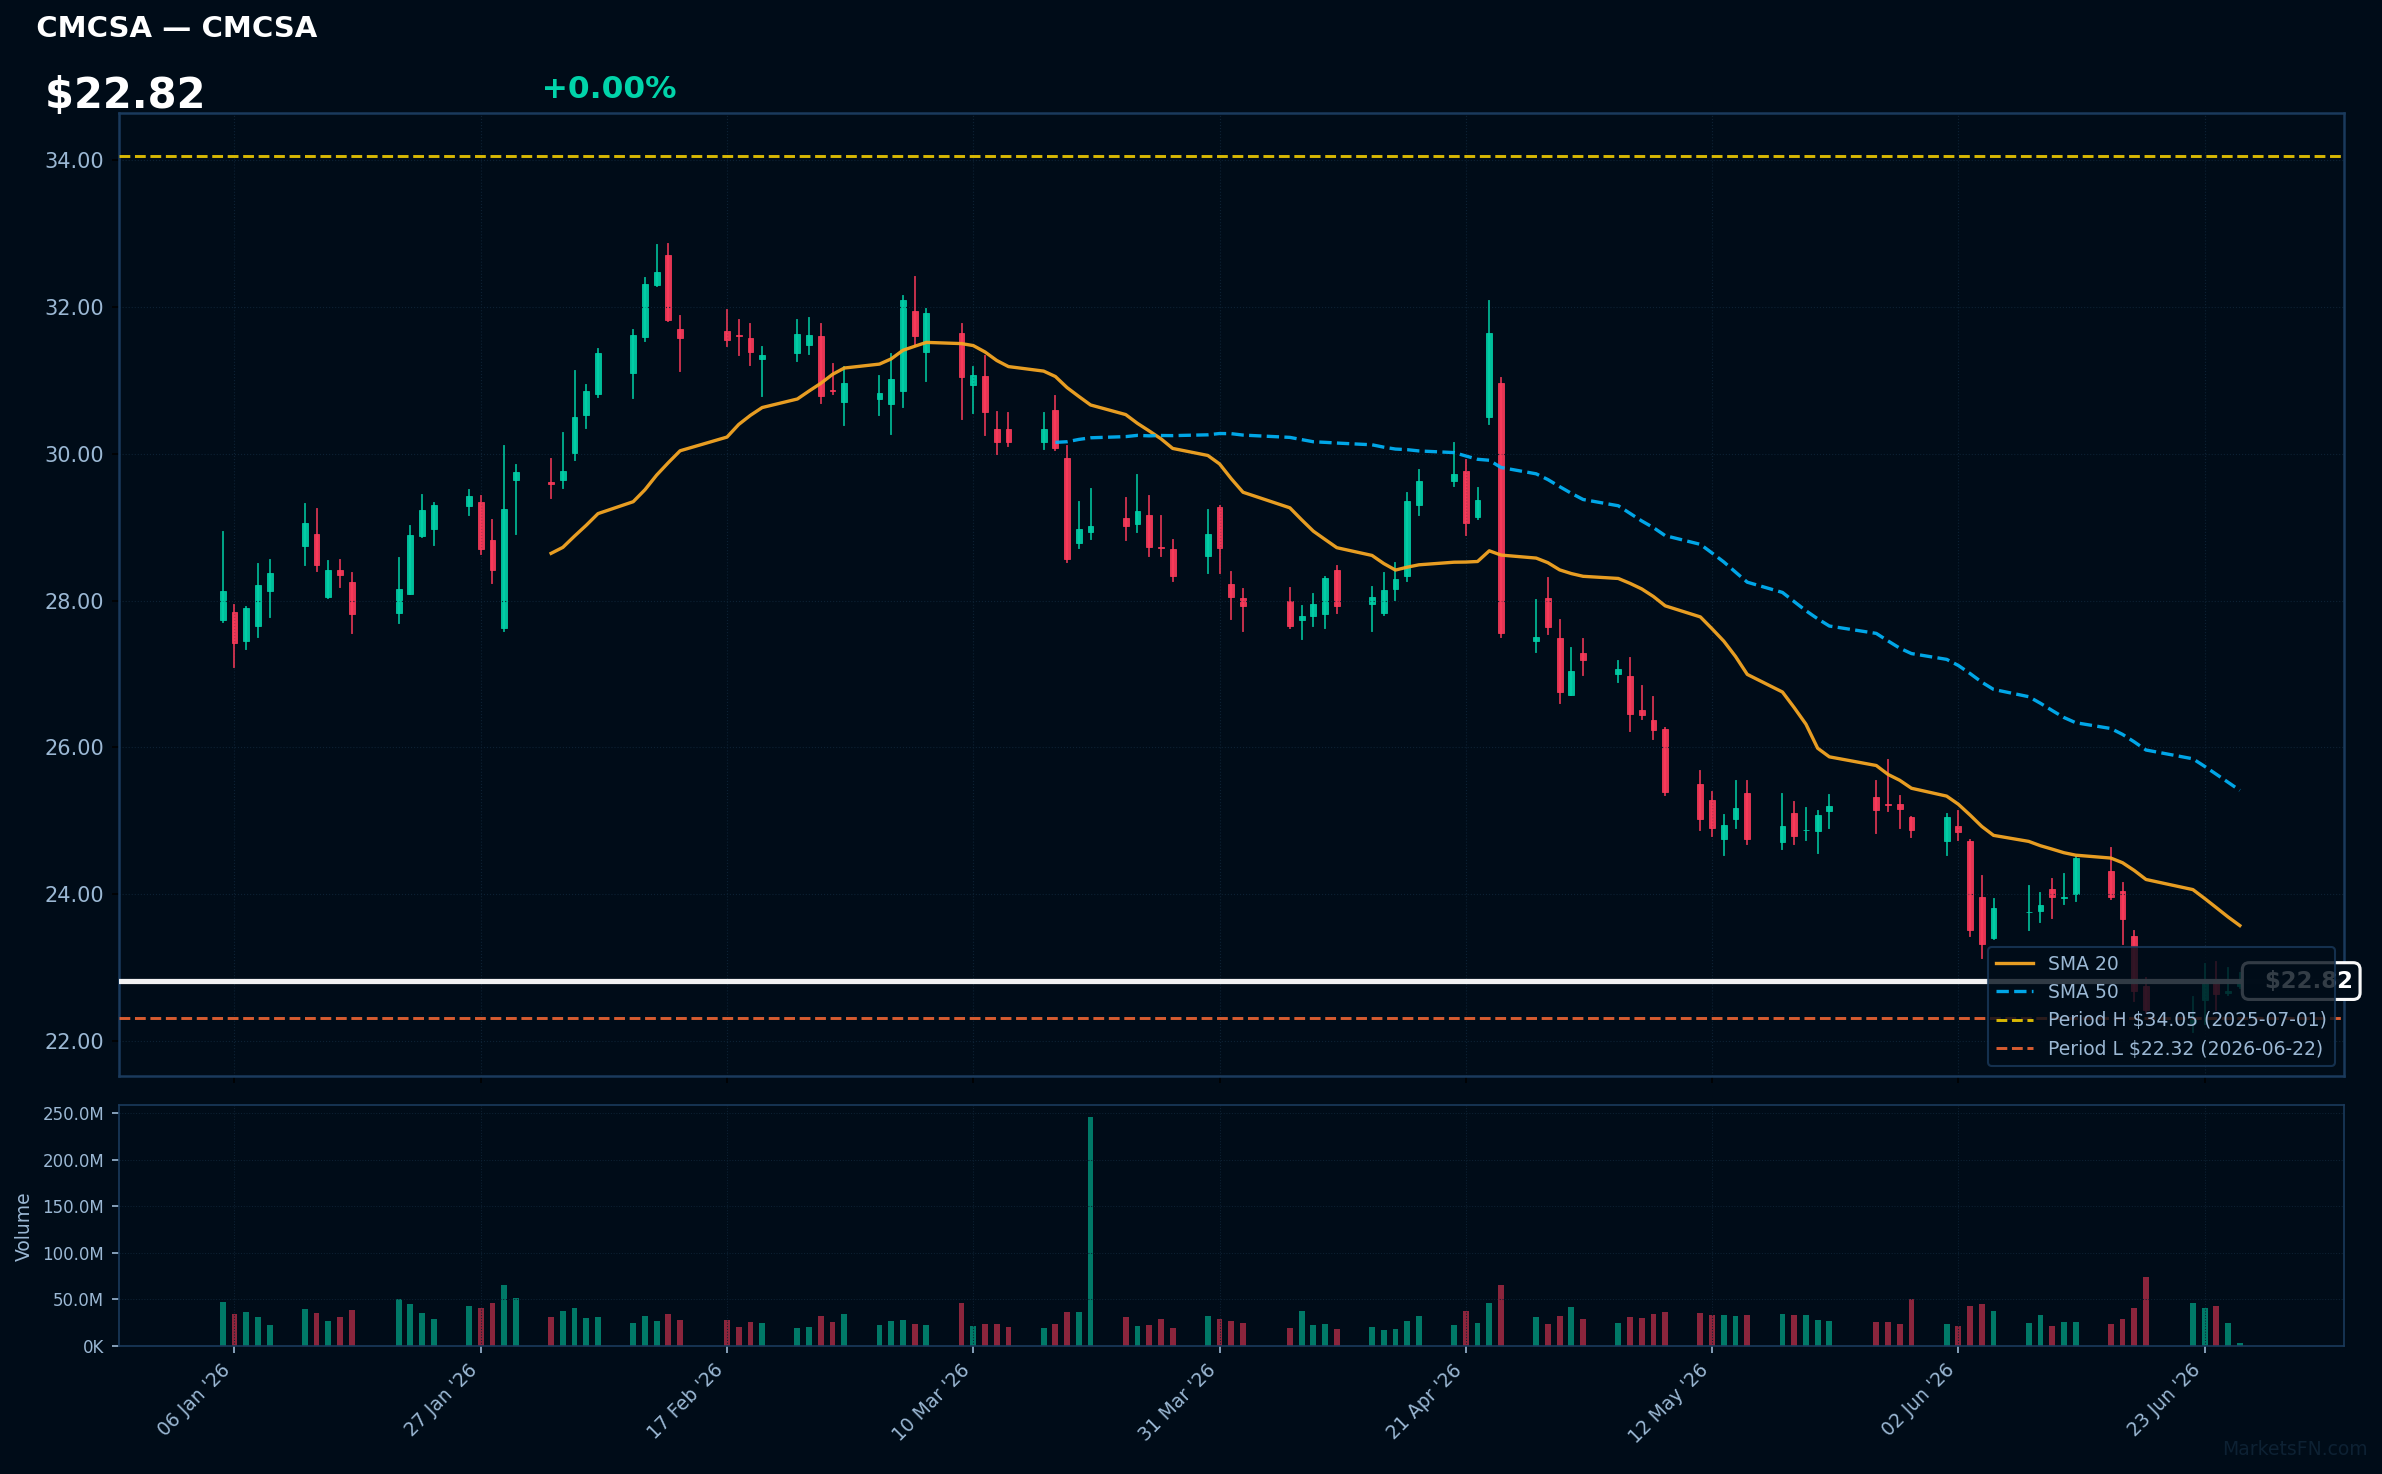Viewport: 2382px width, 1474px height.
Task: Click the large red candle after 21 Apr
Action: (x=1501, y=508)
